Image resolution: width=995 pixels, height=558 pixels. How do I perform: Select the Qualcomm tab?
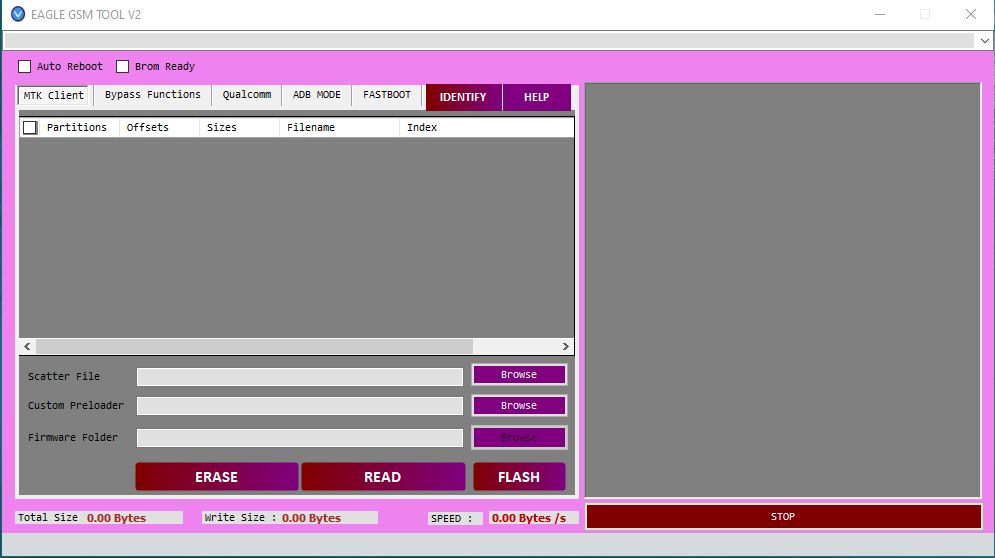coord(246,95)
